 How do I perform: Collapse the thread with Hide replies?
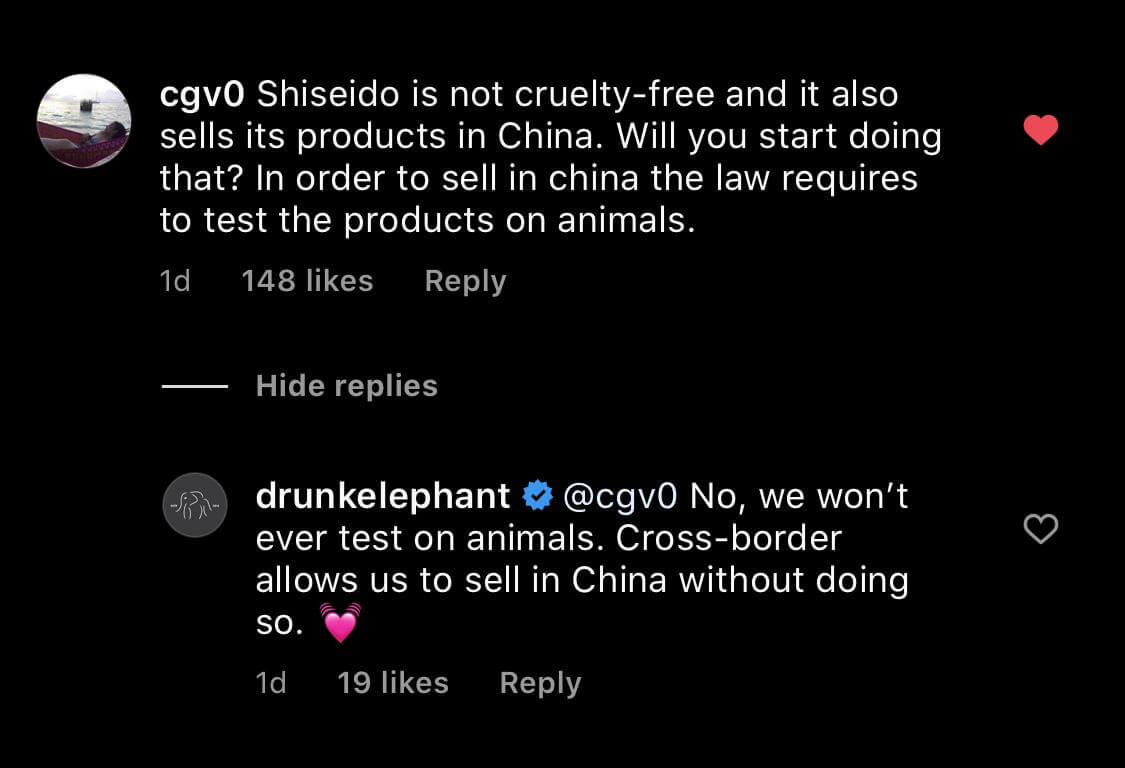pos(346,386)
